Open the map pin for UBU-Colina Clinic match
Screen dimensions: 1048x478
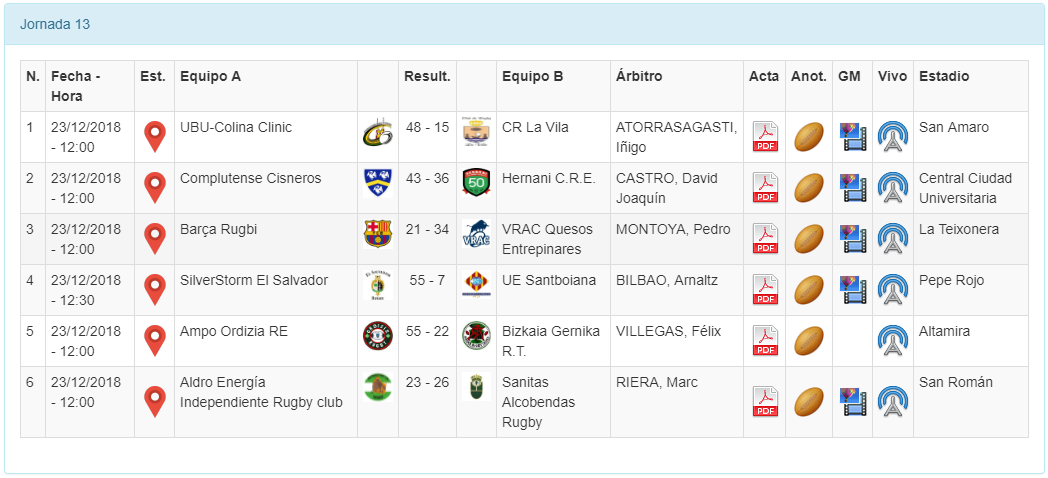[154, 136]
